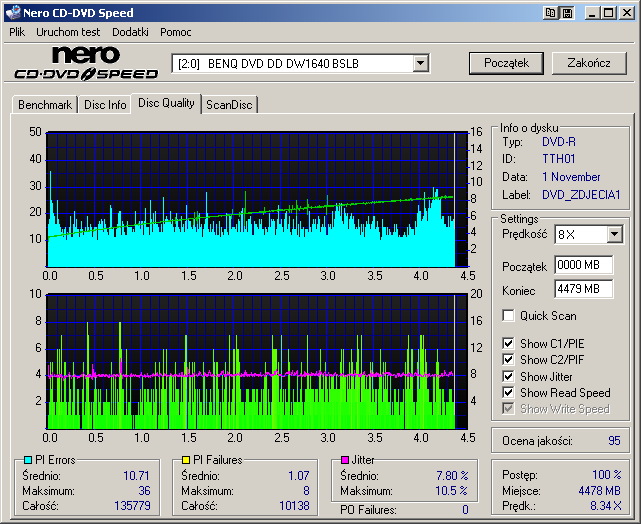Open the BENQ DVD drive selection dropdown
Image resolution: width=641 pixels, height=524 pixels.
420,63
